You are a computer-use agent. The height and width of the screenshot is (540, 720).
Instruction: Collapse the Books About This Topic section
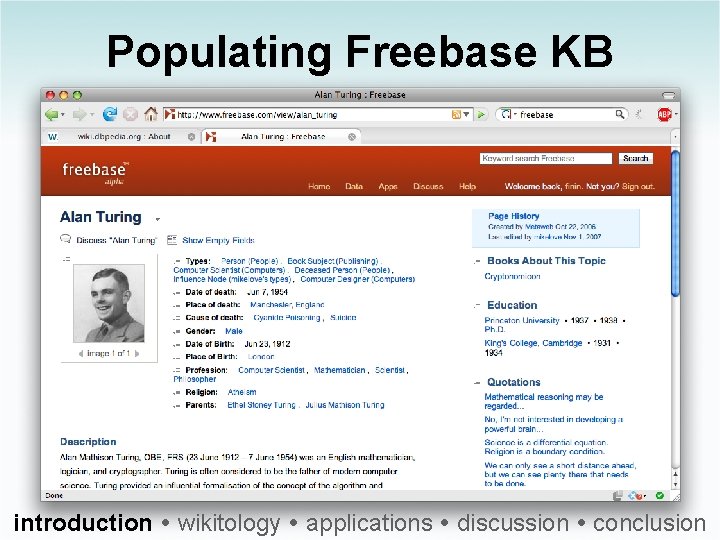(x=478, y=261)
